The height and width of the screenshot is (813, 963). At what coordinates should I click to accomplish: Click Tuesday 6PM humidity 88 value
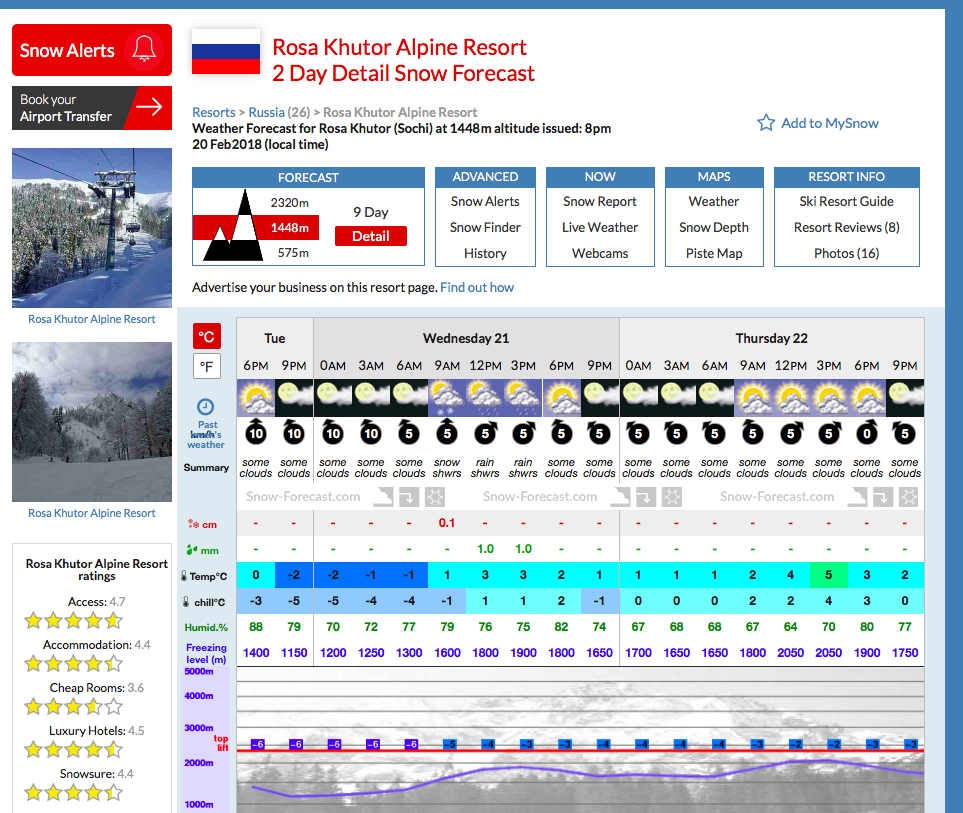point(255,627)
